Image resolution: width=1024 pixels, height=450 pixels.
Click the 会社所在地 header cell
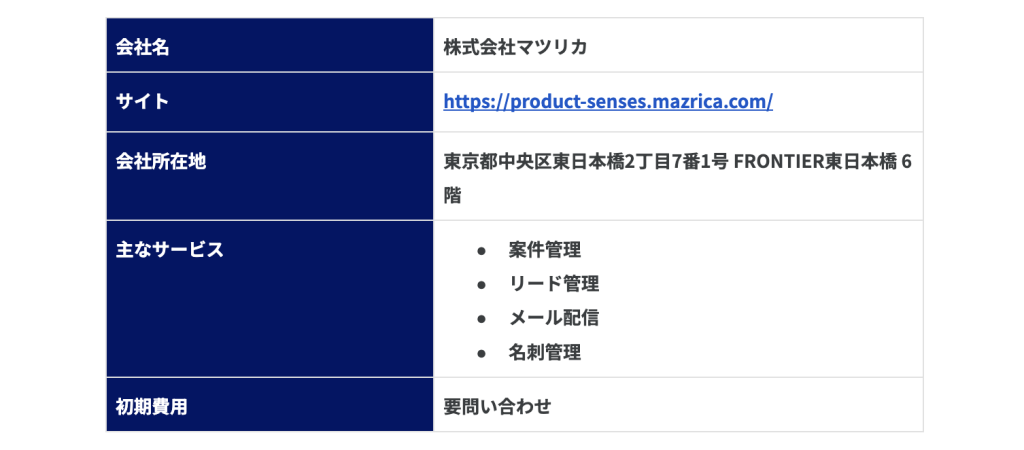[270, 176]
